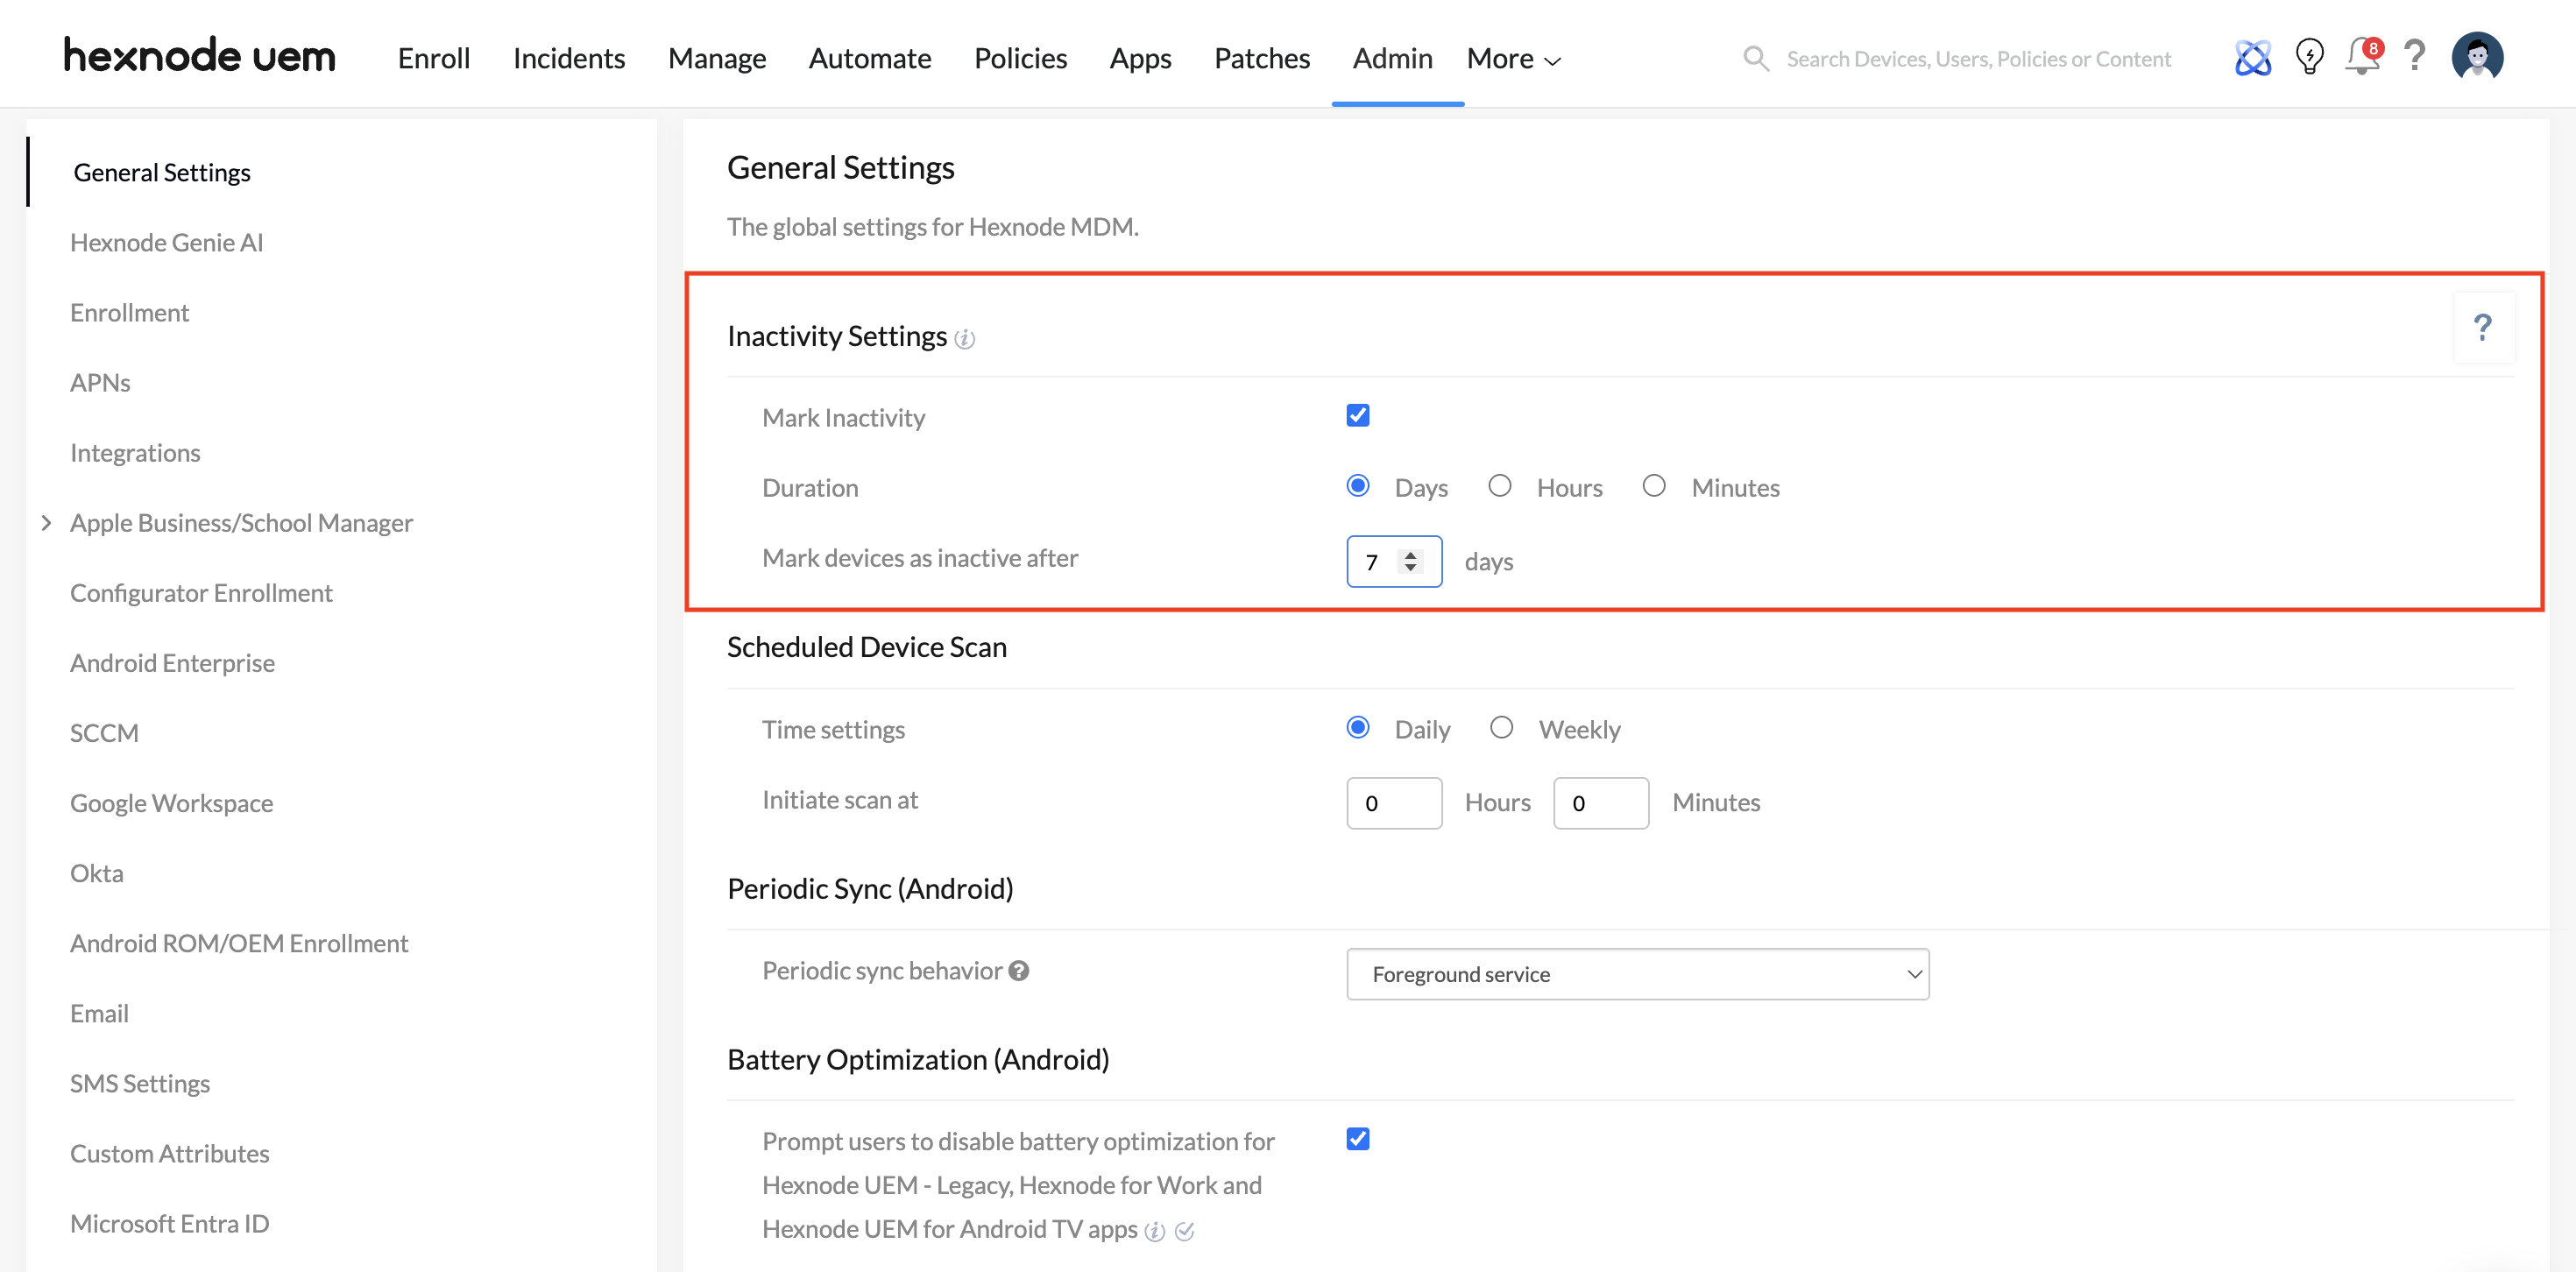
Task: Open the user profile avatar
Action: click(2476, 56)
